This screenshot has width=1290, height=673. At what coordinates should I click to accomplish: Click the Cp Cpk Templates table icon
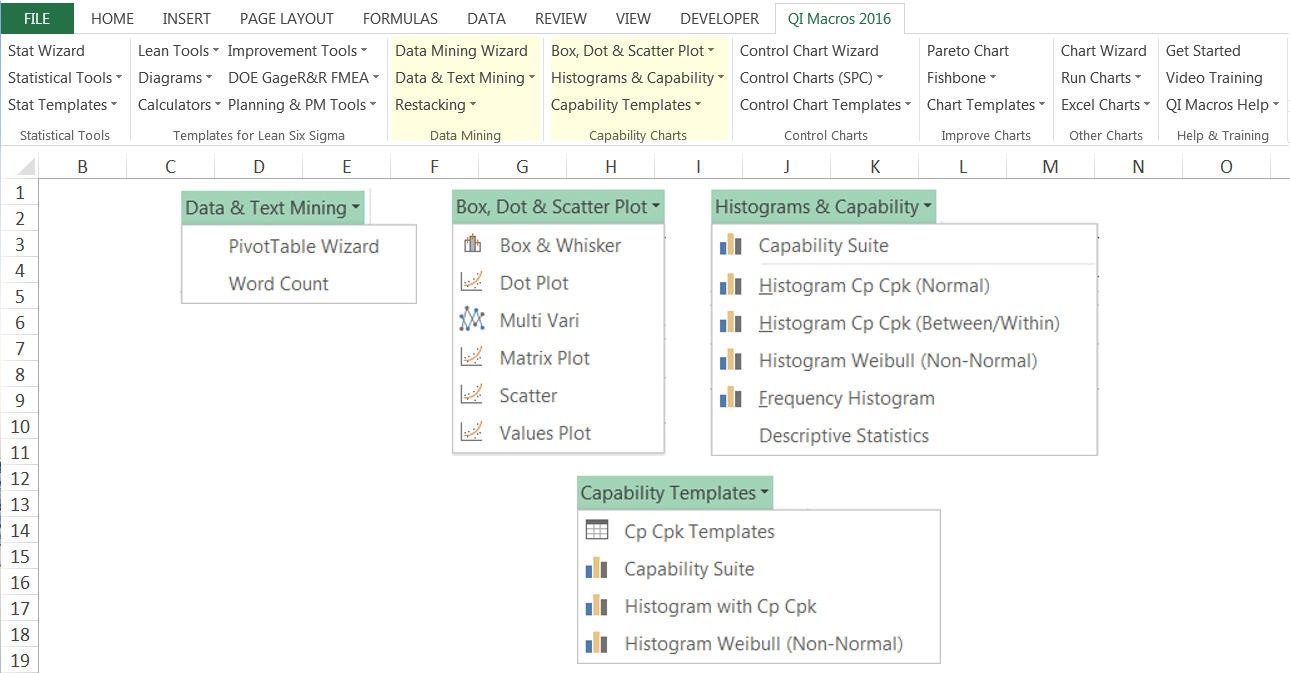[597, 531]
